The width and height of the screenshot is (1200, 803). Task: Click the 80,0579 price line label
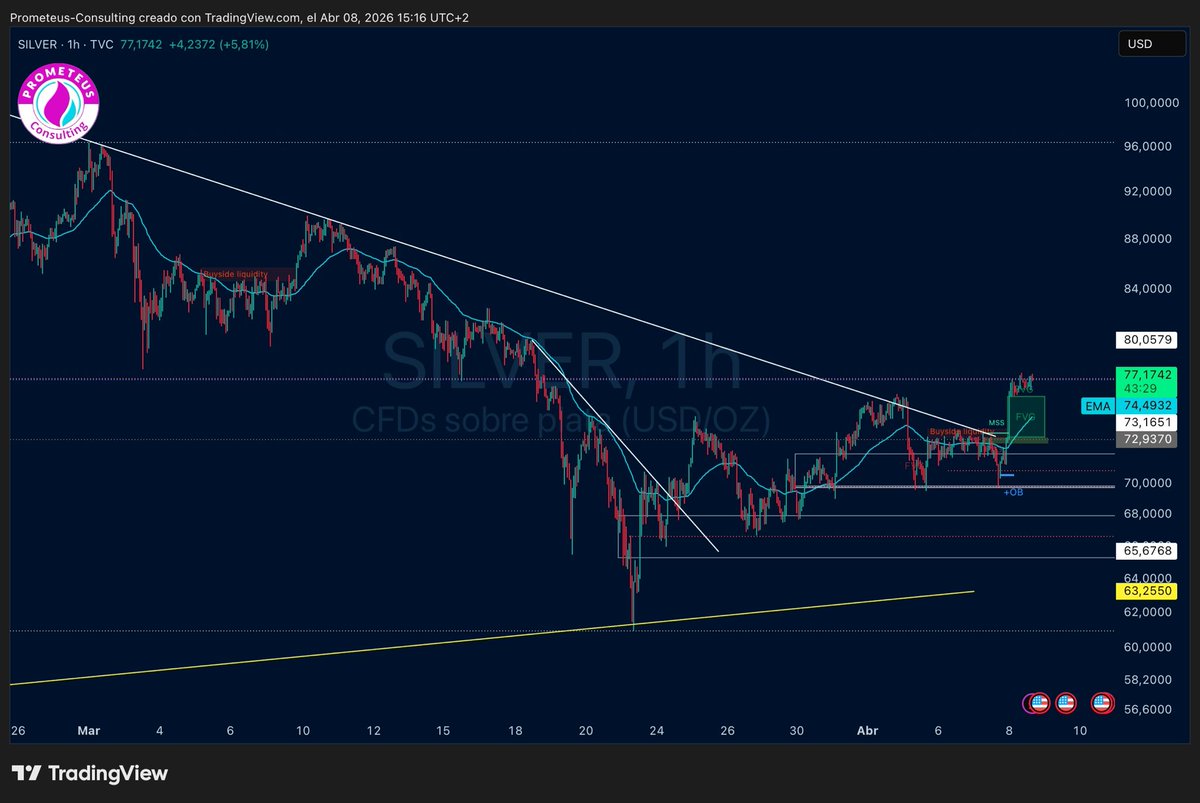tap(1145, 340)
